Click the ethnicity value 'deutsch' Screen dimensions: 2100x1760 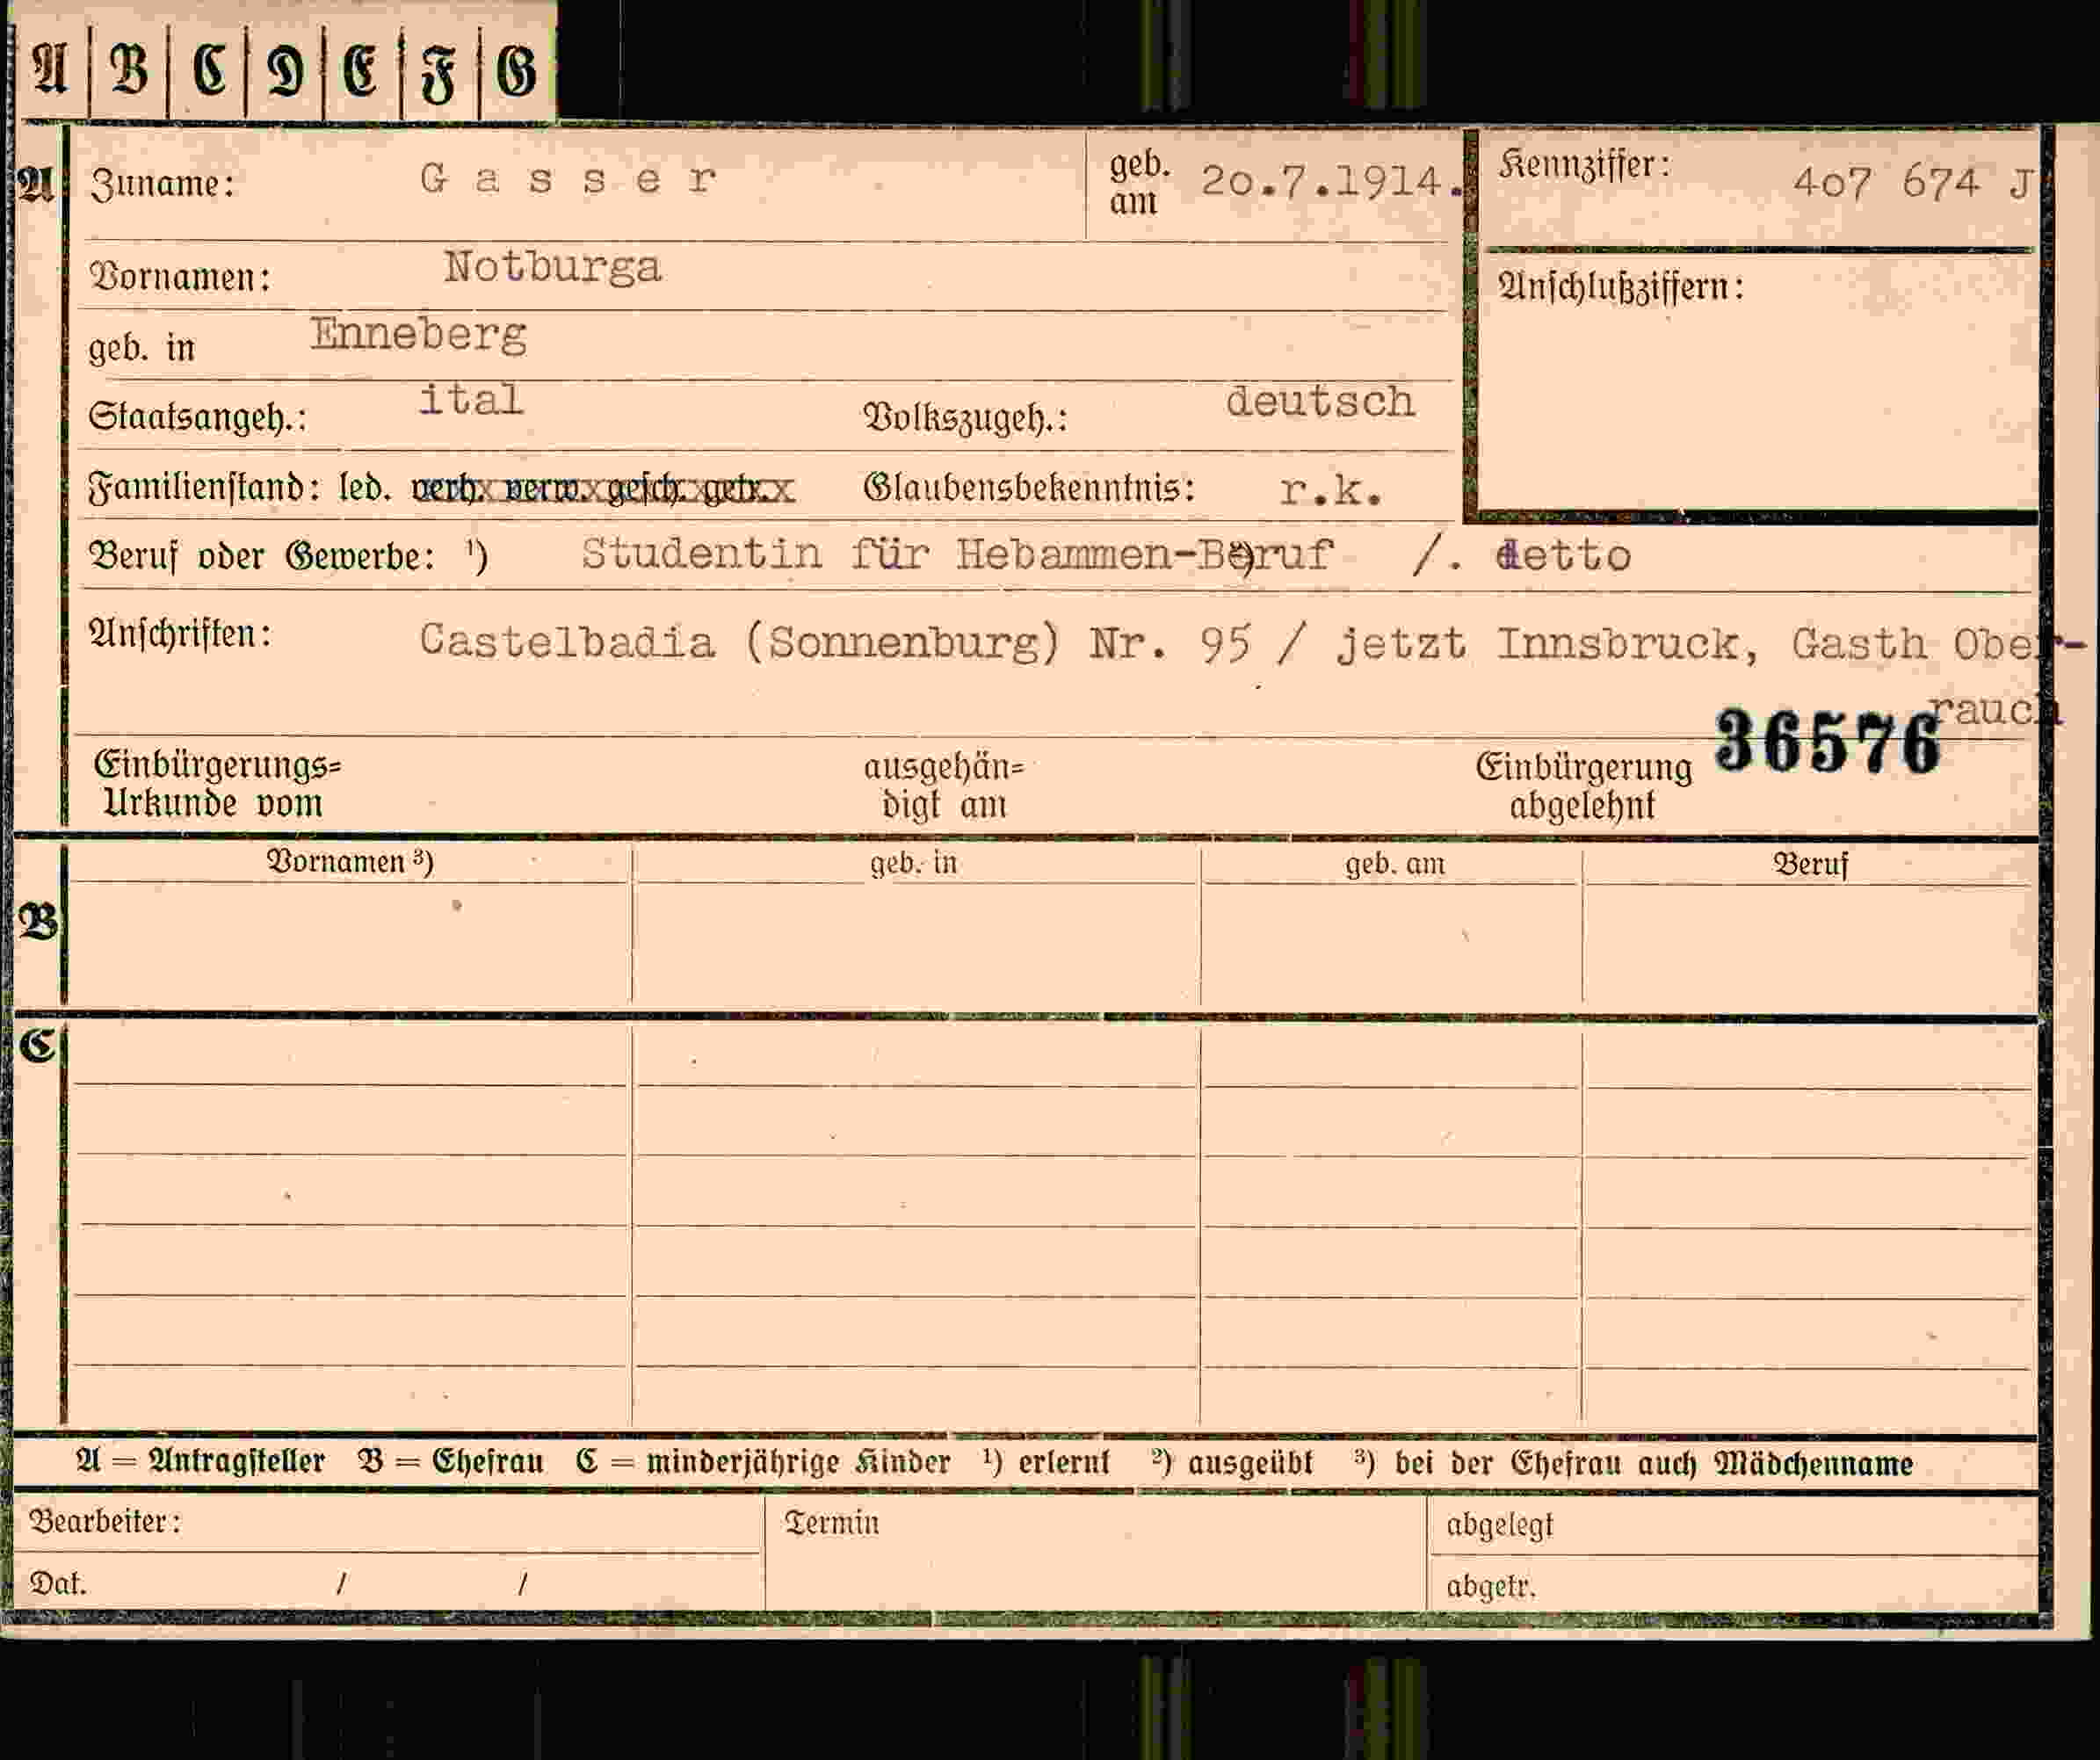[1320, 401]
